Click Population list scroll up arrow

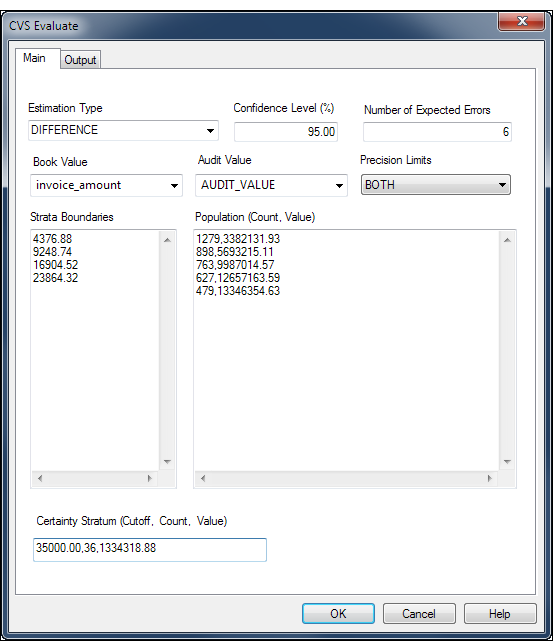coord(507,240)
